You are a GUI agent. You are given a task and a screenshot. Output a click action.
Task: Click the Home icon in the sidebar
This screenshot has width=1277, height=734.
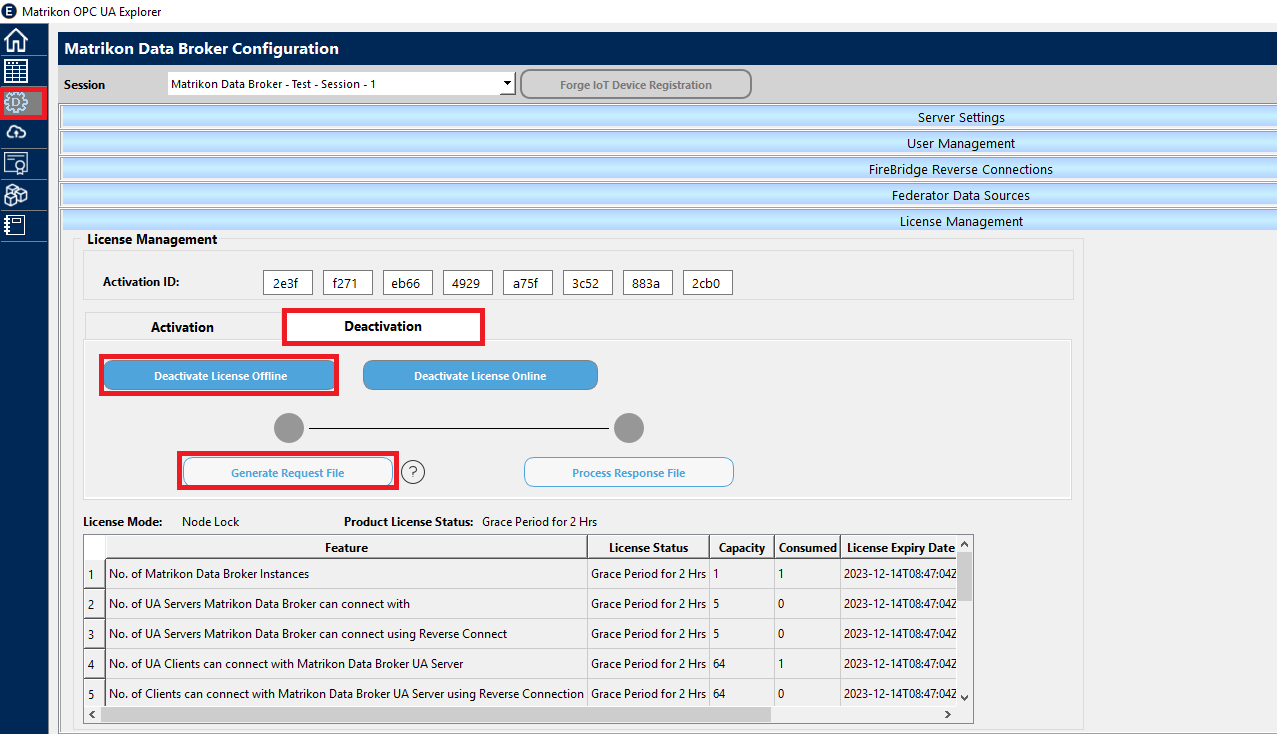click(x=15, y=39)
